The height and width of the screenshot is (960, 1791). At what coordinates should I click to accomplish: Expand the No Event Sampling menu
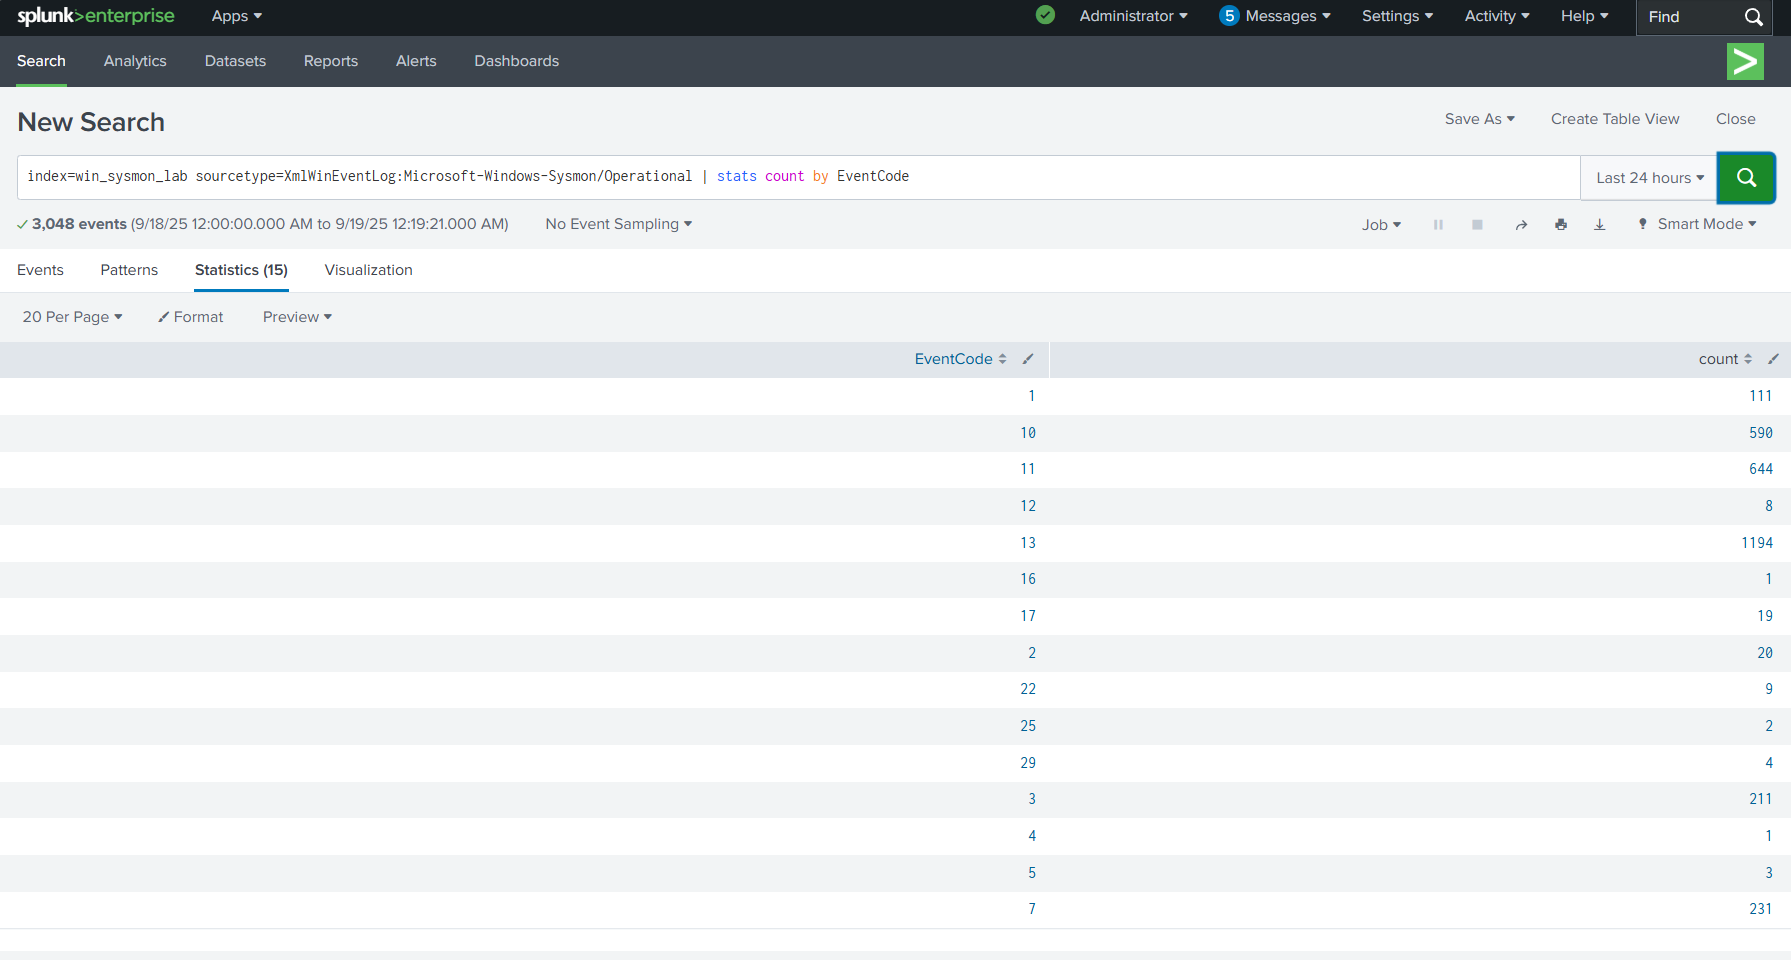point(618,224)
